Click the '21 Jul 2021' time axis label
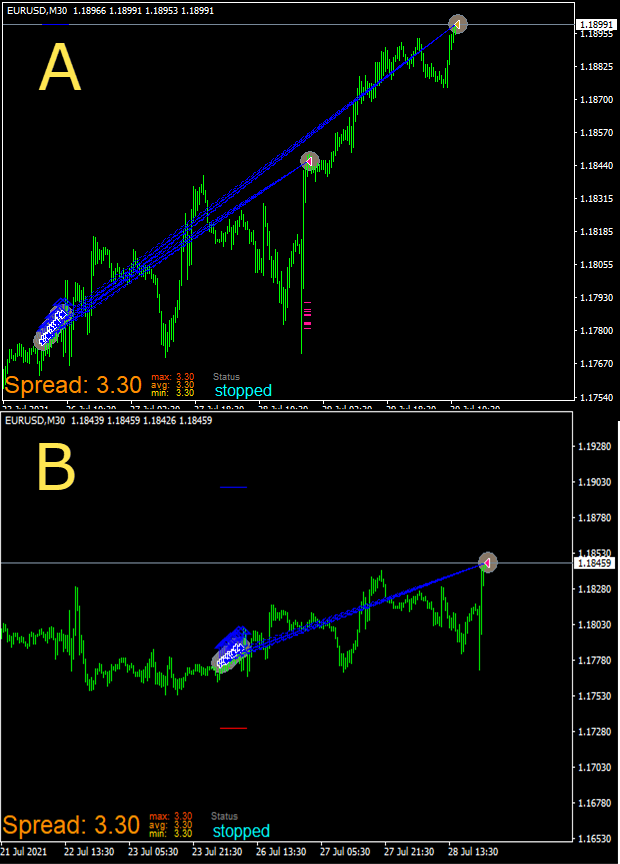The width and height of the screenshot is (620, 864). [24, 852]
